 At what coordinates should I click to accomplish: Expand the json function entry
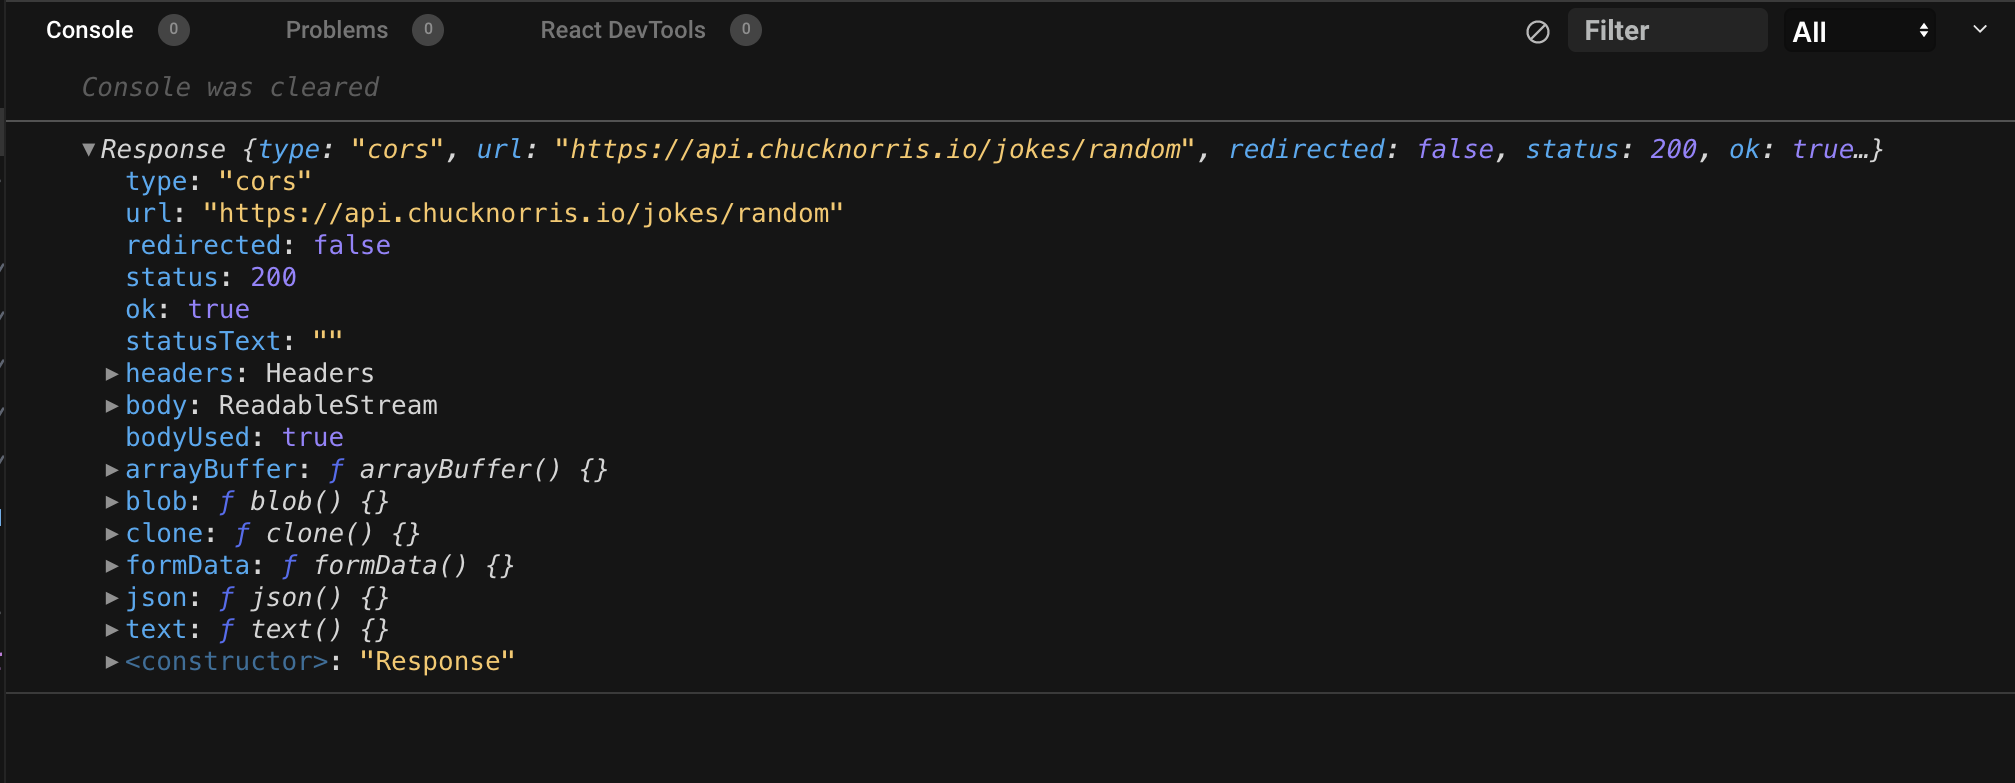click(x=112, y=598)
